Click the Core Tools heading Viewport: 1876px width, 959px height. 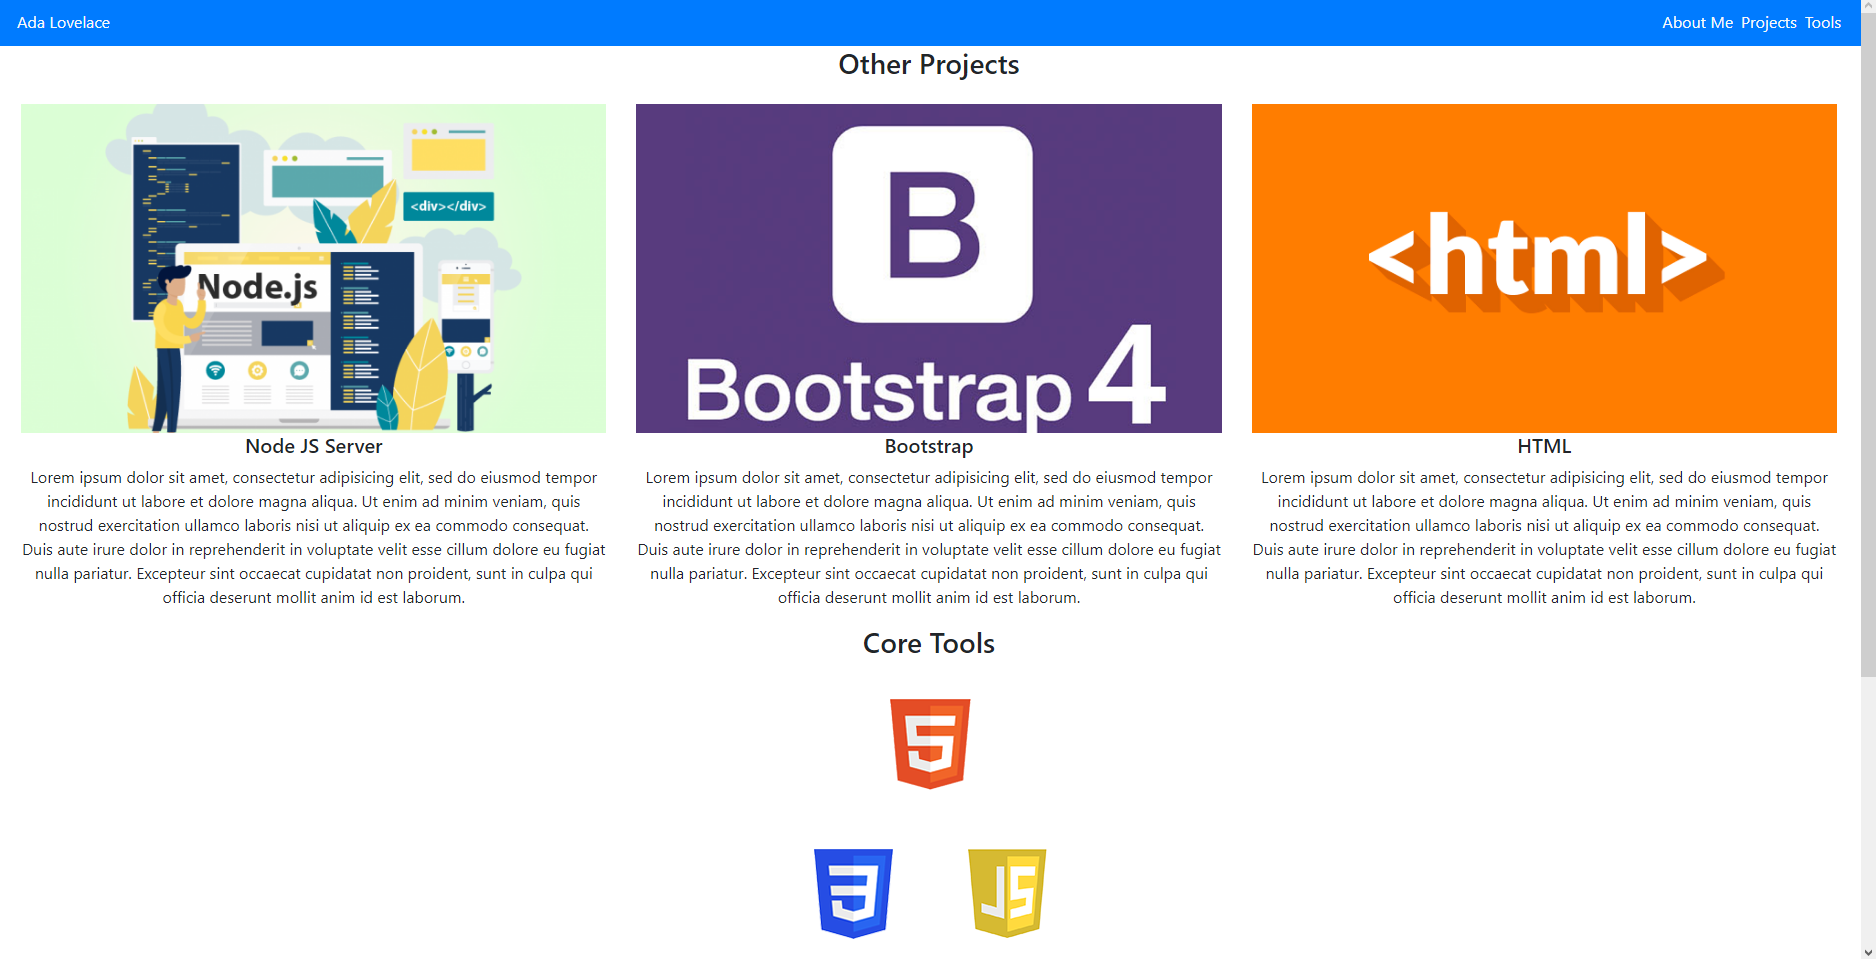[928, 643]
